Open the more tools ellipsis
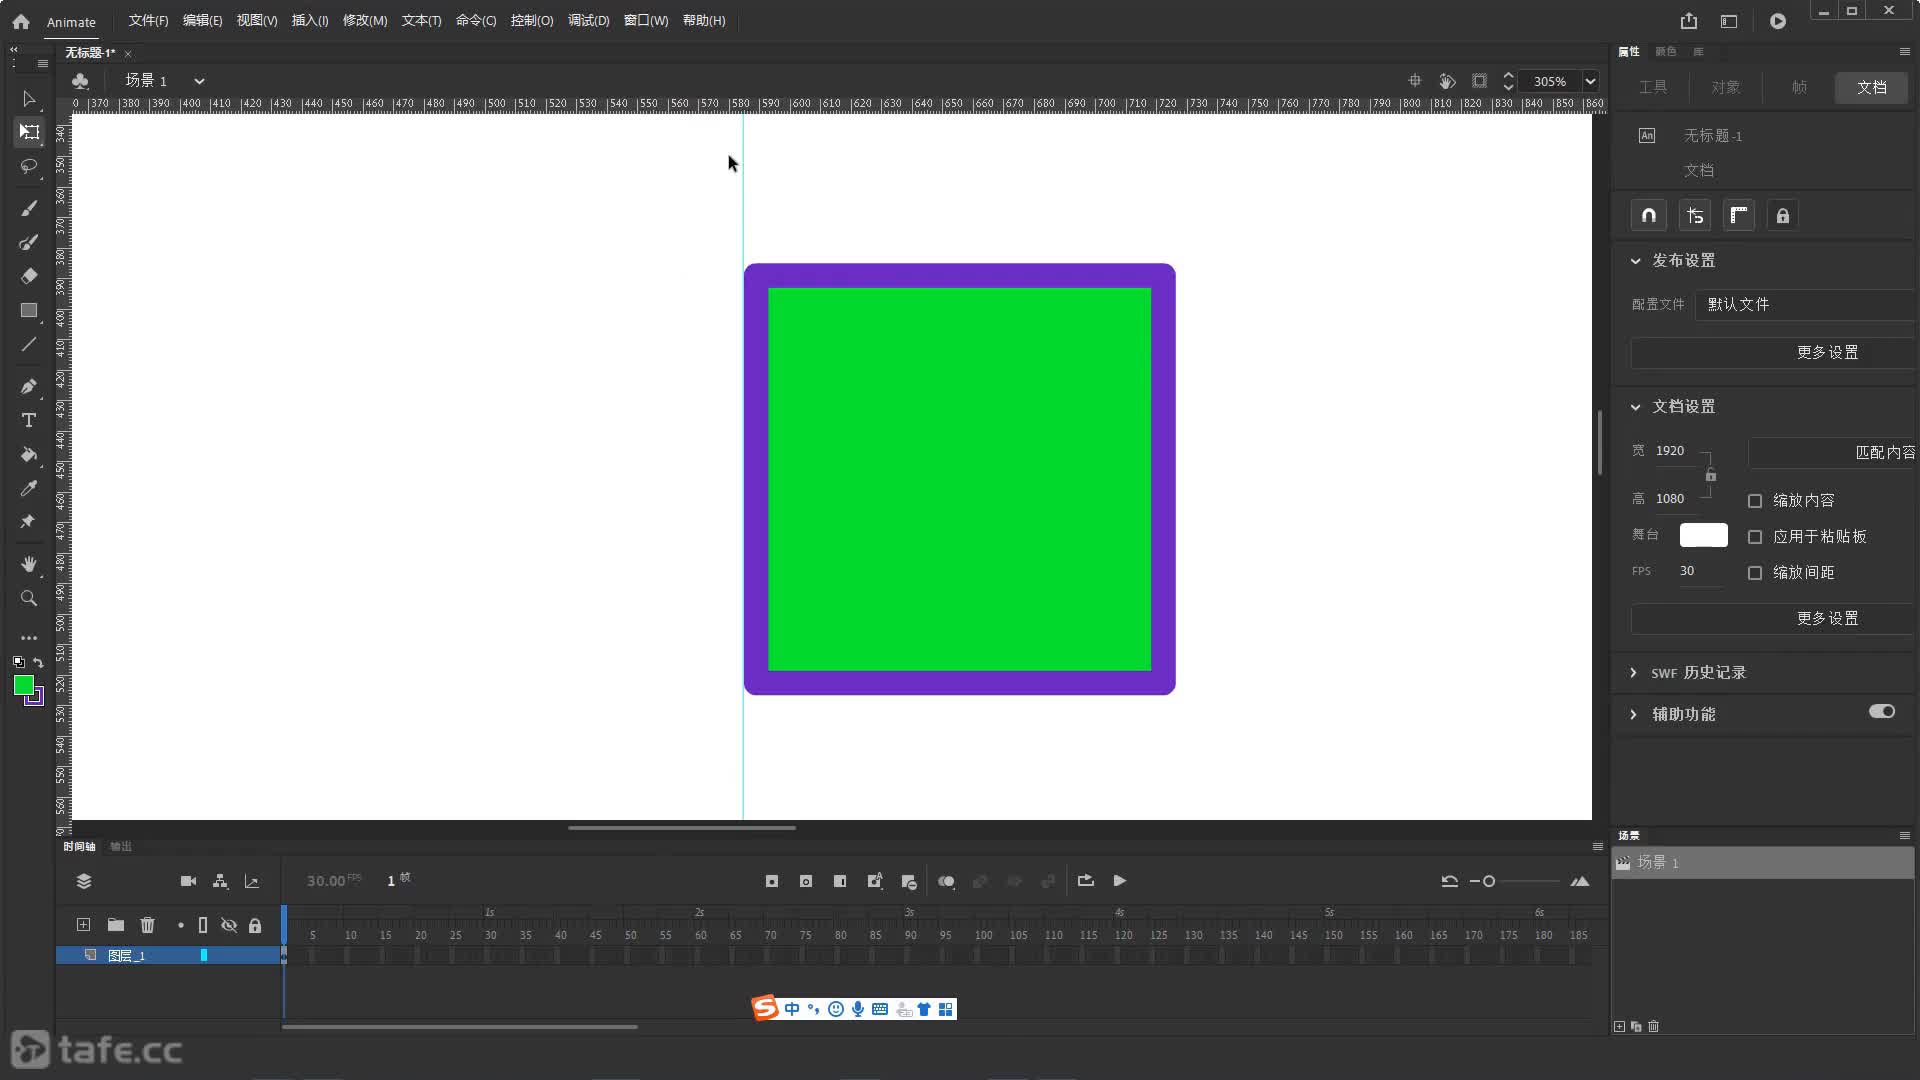The width and height of the screenshot is (1920, 1080). point(28,637)
